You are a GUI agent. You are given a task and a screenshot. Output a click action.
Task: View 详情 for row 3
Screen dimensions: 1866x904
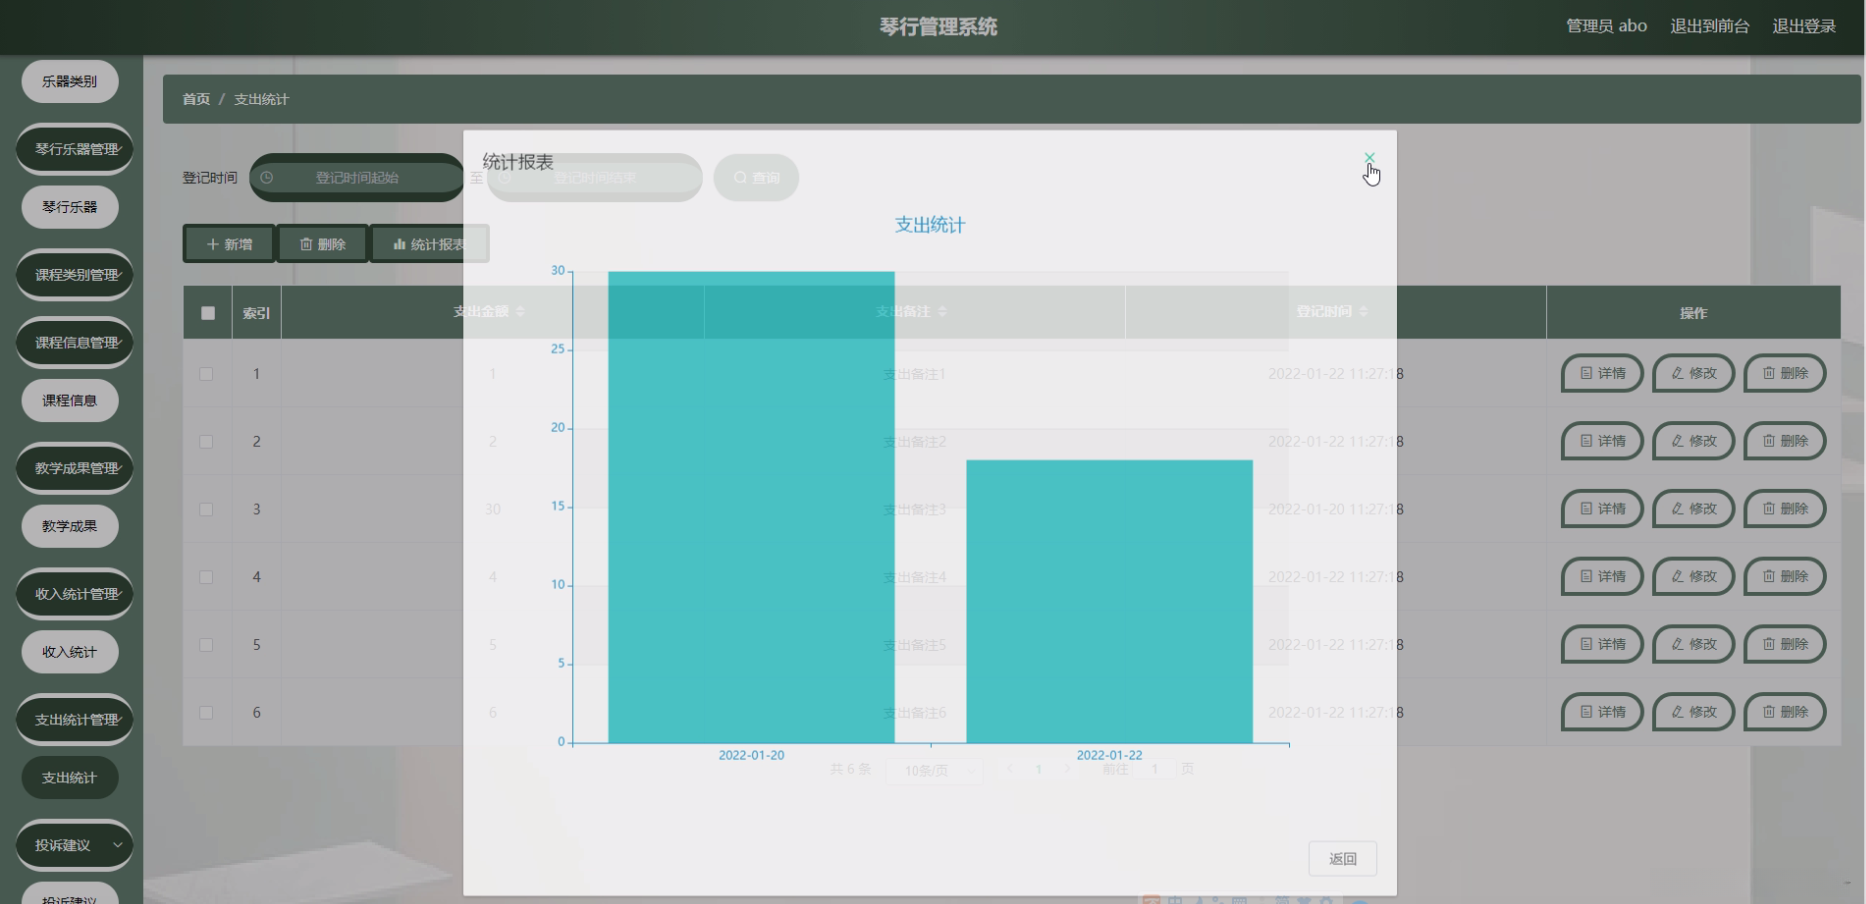point(1602,509)
